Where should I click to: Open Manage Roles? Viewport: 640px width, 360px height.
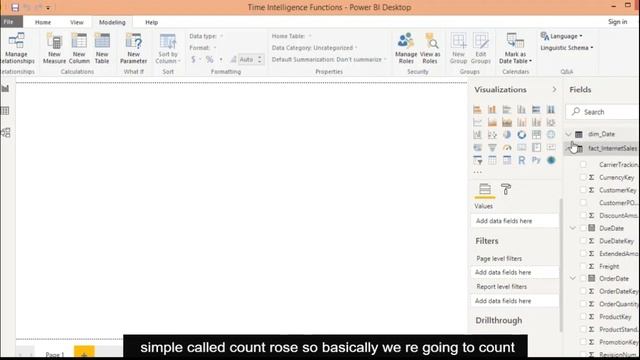406,48
